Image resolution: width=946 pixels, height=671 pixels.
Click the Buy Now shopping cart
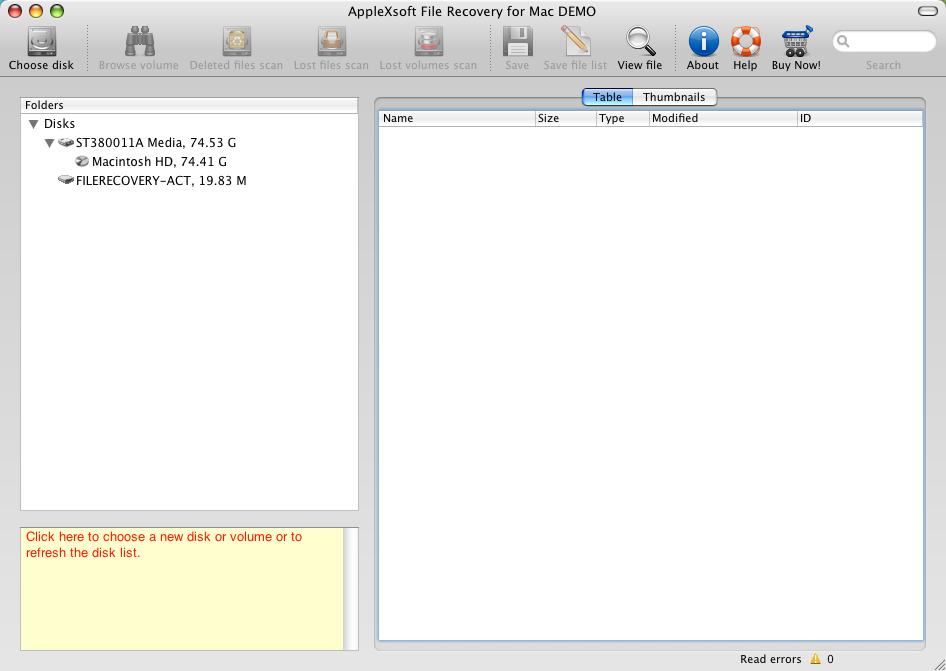796,42
